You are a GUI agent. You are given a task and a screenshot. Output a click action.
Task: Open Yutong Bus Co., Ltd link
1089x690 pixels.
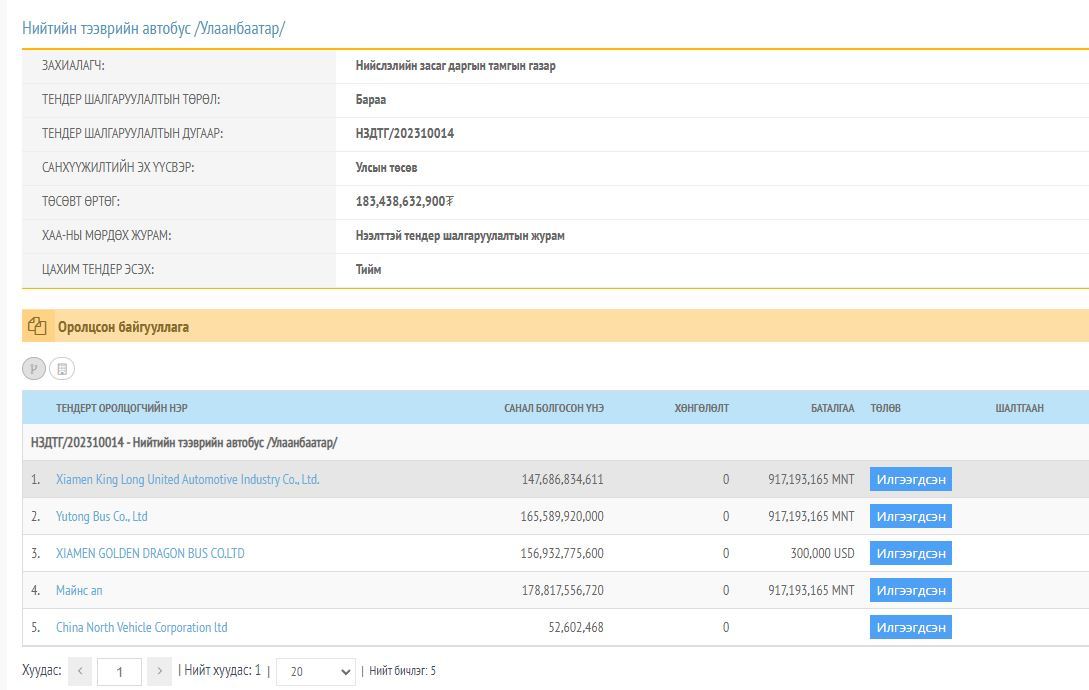coord(101,517)
